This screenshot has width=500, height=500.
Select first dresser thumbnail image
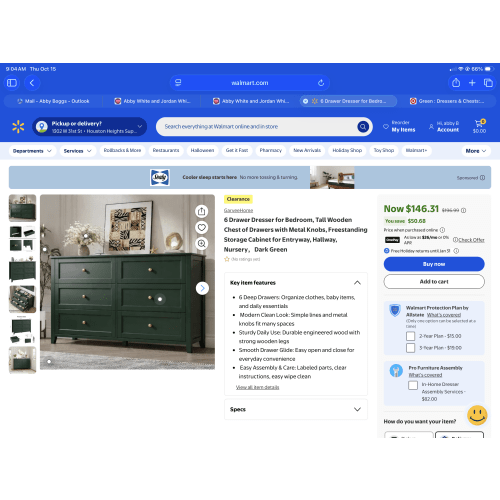click(x=22, y=208)
